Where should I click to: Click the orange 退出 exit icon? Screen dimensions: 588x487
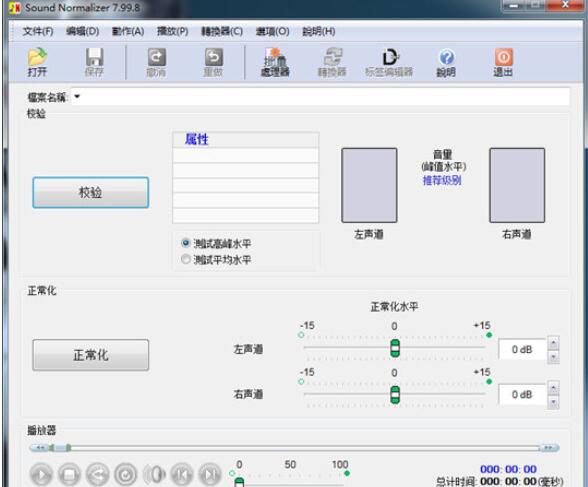point(503,57)
